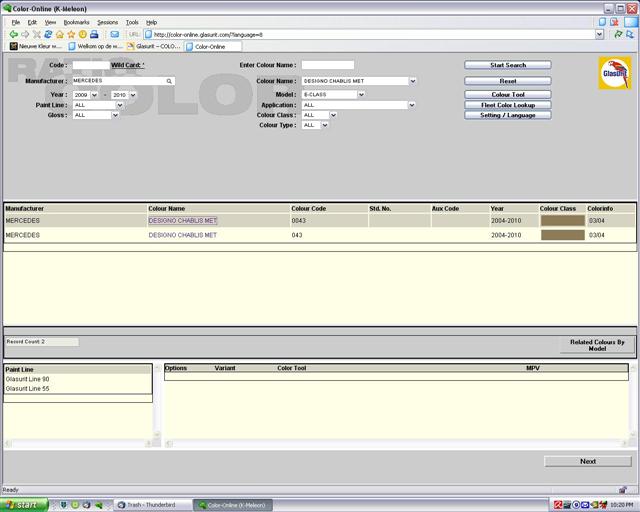Open the Year from 2009 dropdown
Viewport: 640px width, 512px height.
click(94, 95)
